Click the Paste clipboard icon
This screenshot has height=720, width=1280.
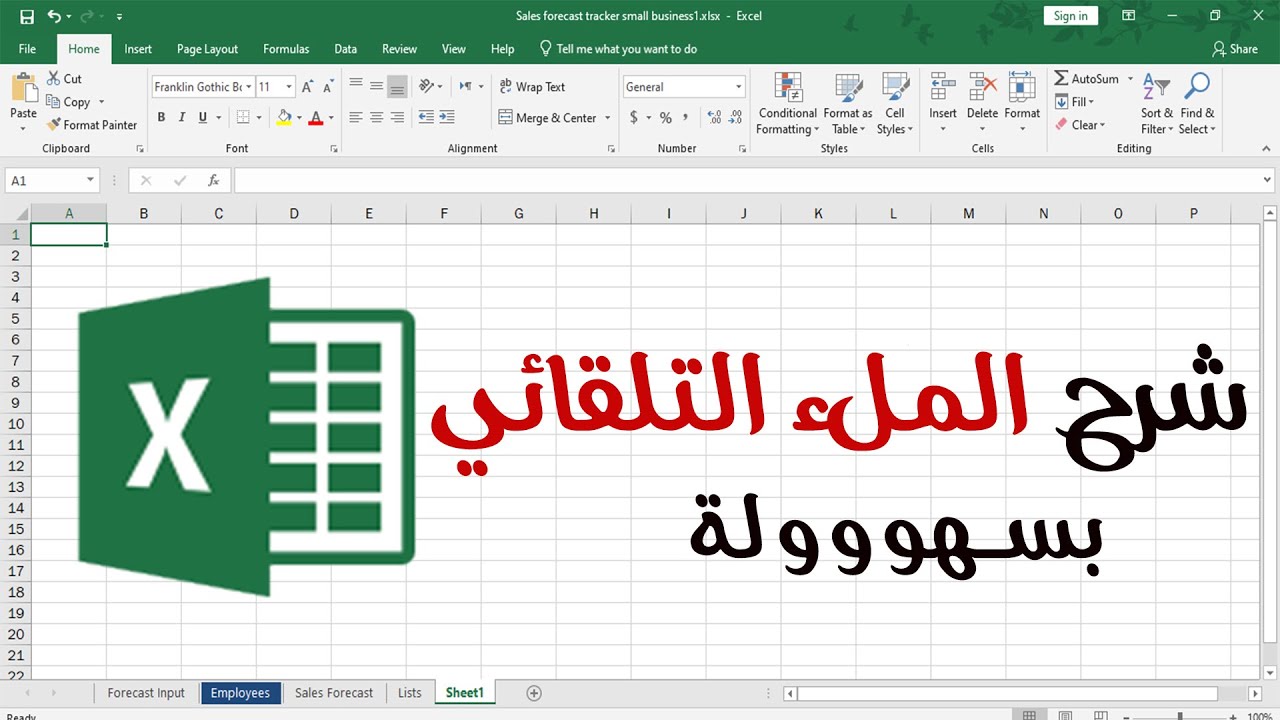click(x=23, y=88)
